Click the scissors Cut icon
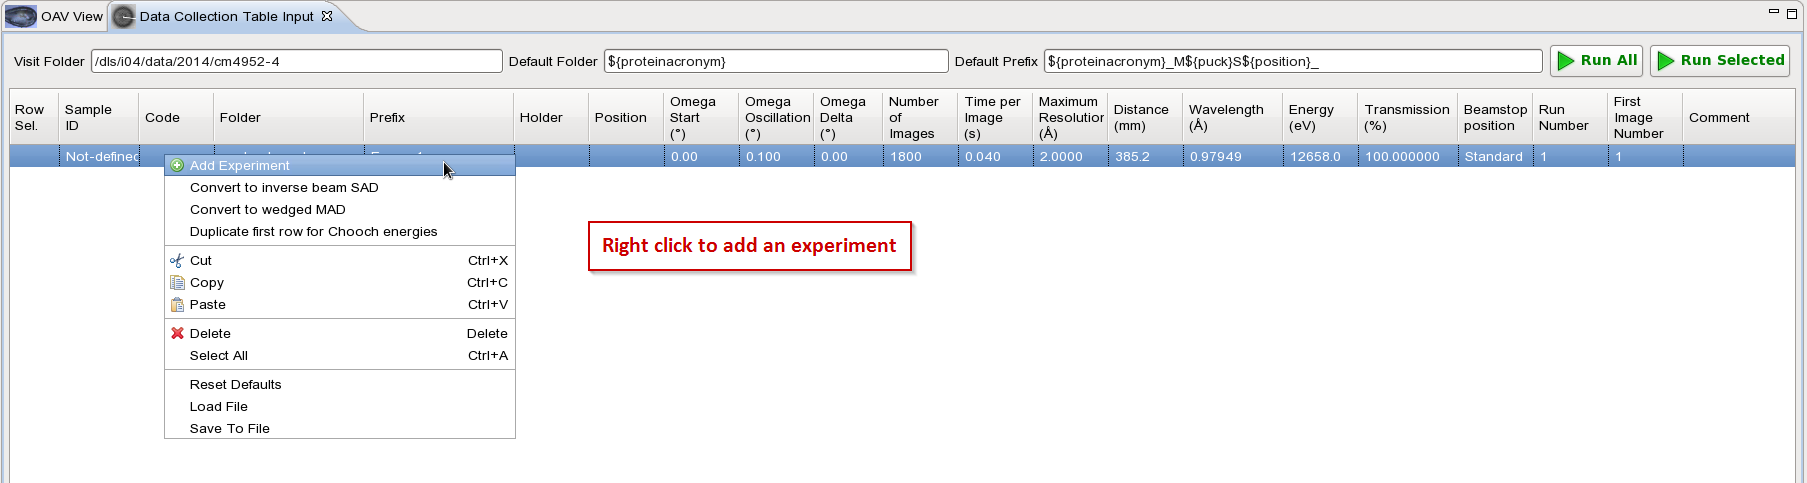The image size is (1807, 483). (x=177, y=261)
